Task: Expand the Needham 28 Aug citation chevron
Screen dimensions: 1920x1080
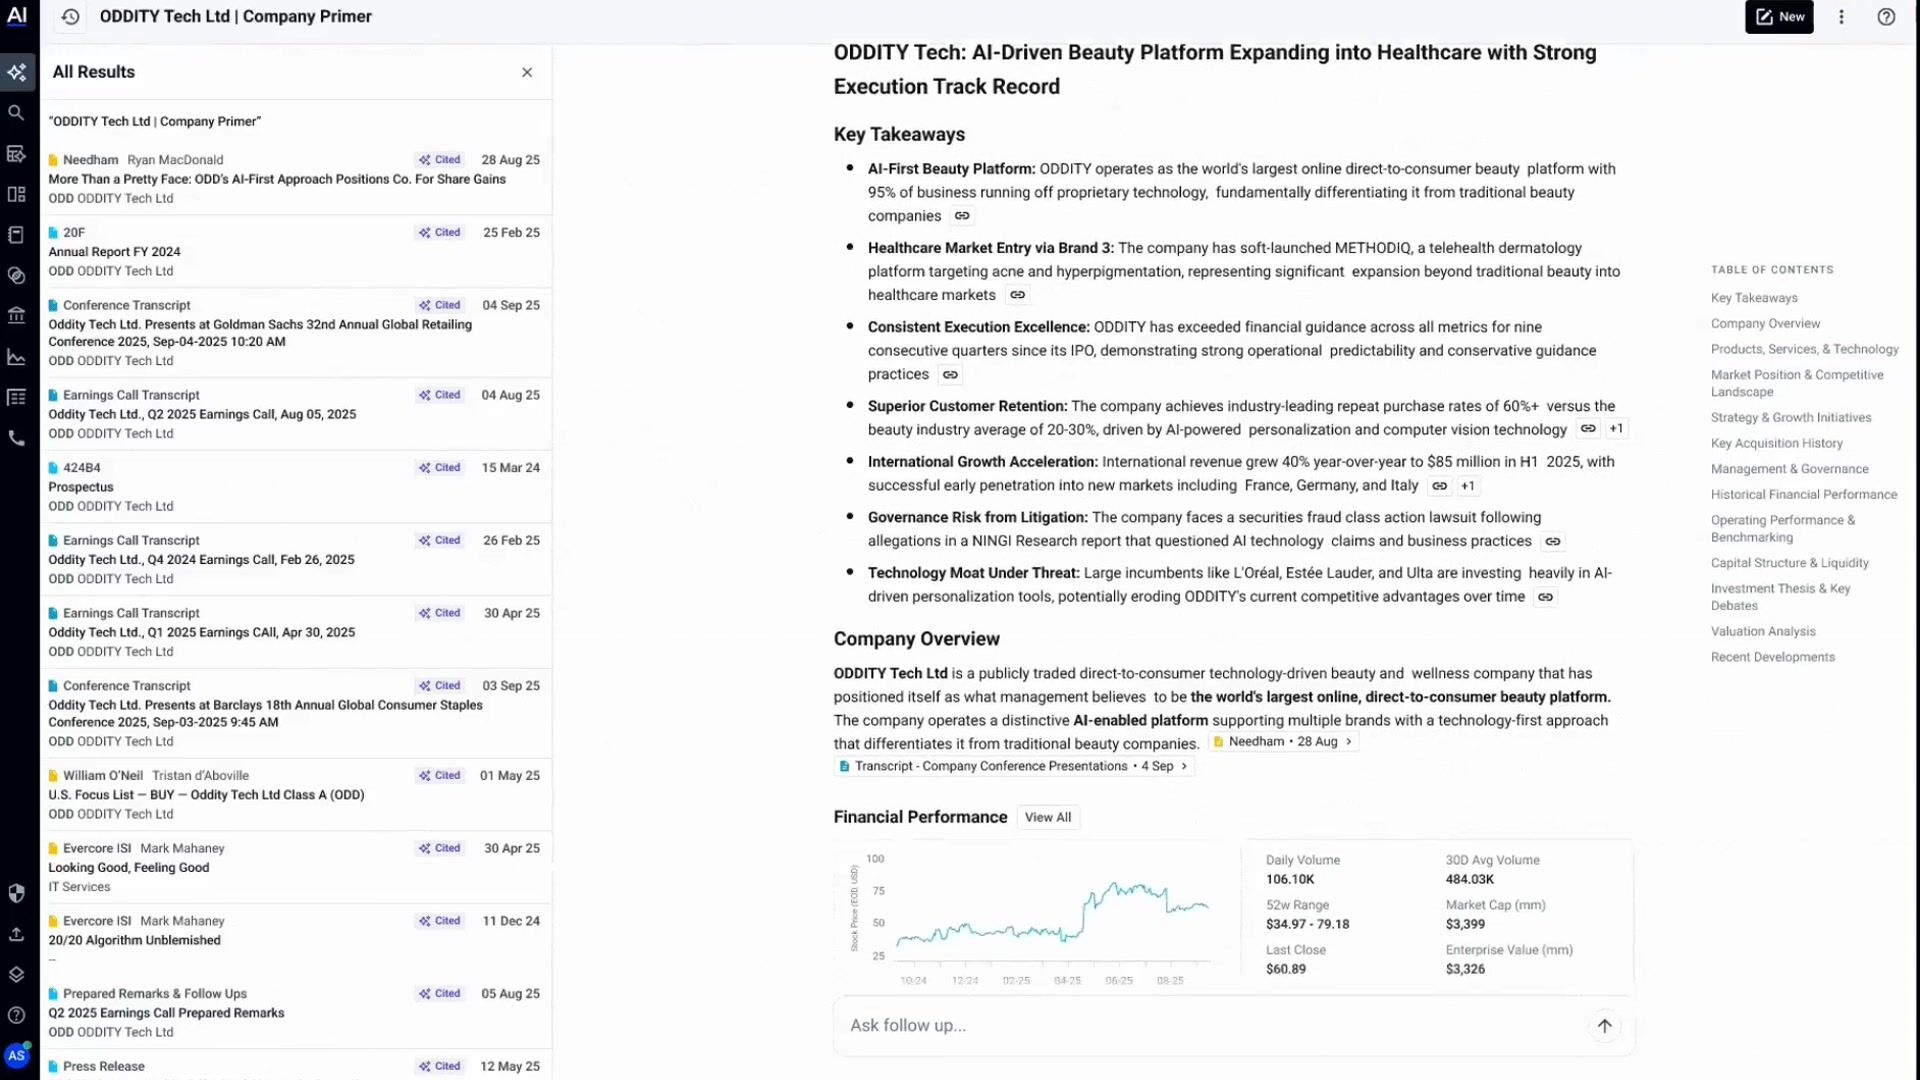Action: [1349, 742]
